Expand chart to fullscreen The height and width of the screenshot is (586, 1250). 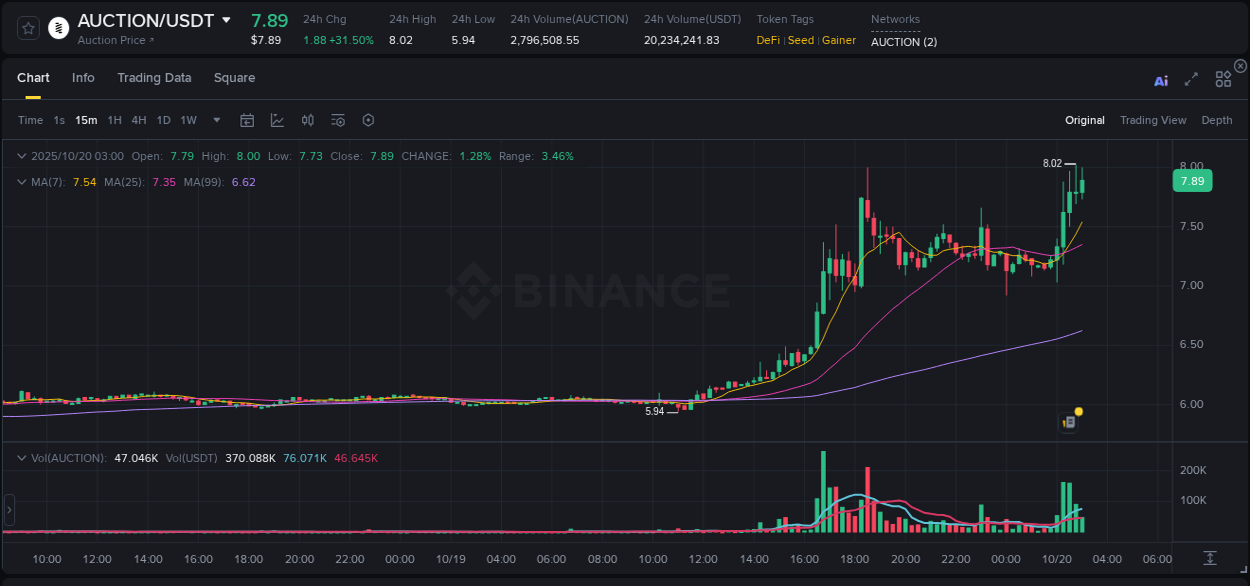pos(1190,81)
